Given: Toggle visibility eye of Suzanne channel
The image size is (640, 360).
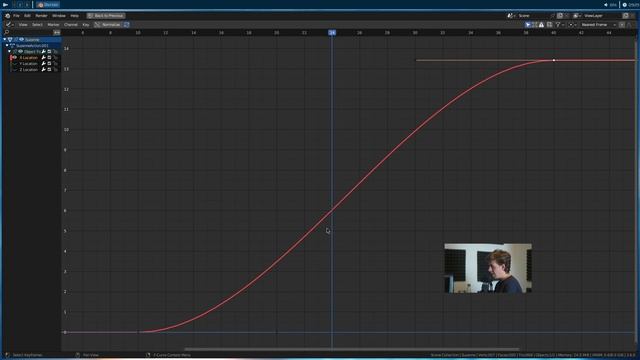Looking at the screenshot, I should coord(21,40).
